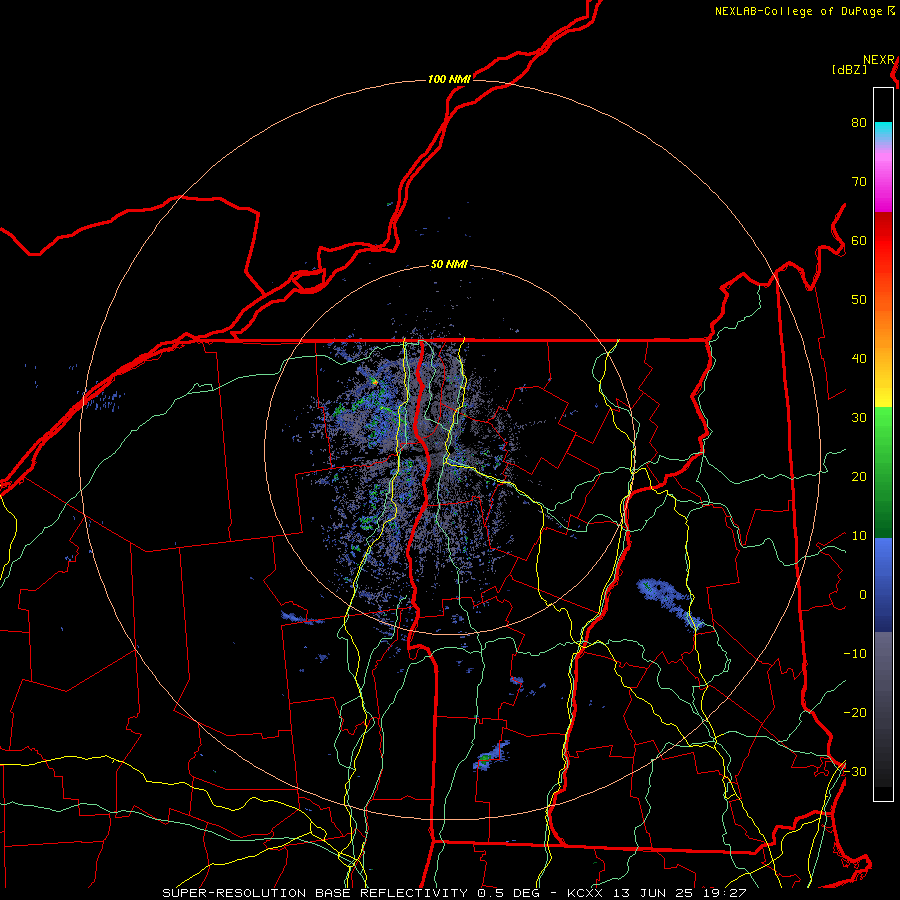Viewport: 900px width, 900px height.
Task: Click the 80 dBZ scale value
Action: pyautogui.click(x=859, y=123)
